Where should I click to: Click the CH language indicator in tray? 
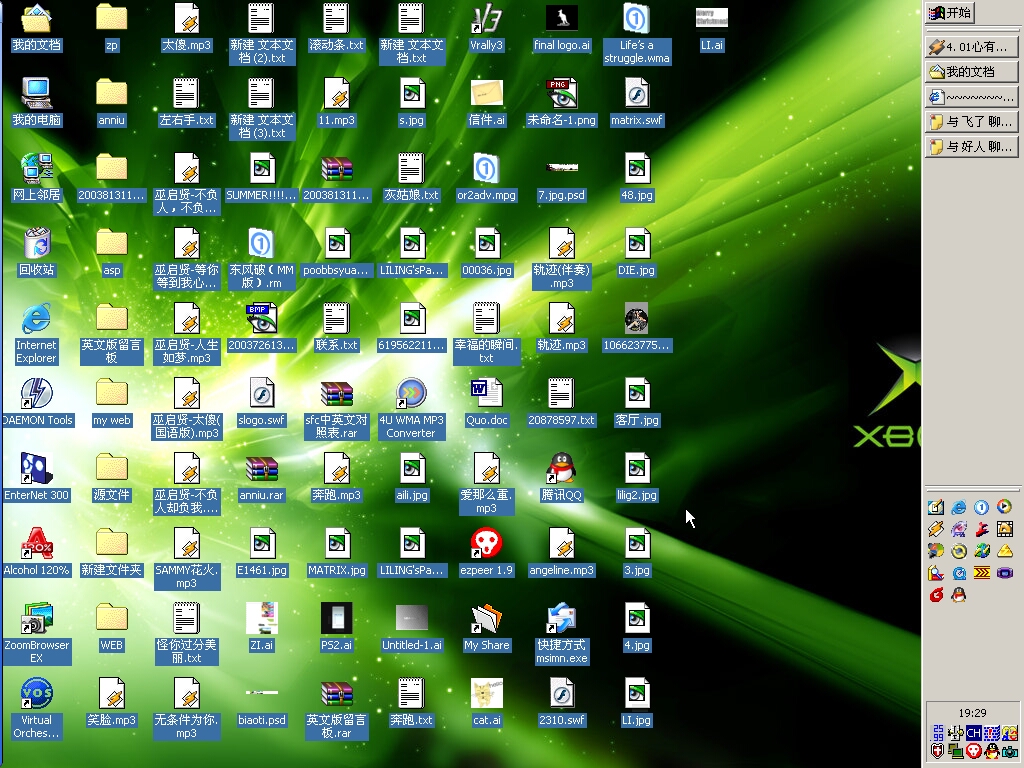point(973,733)
